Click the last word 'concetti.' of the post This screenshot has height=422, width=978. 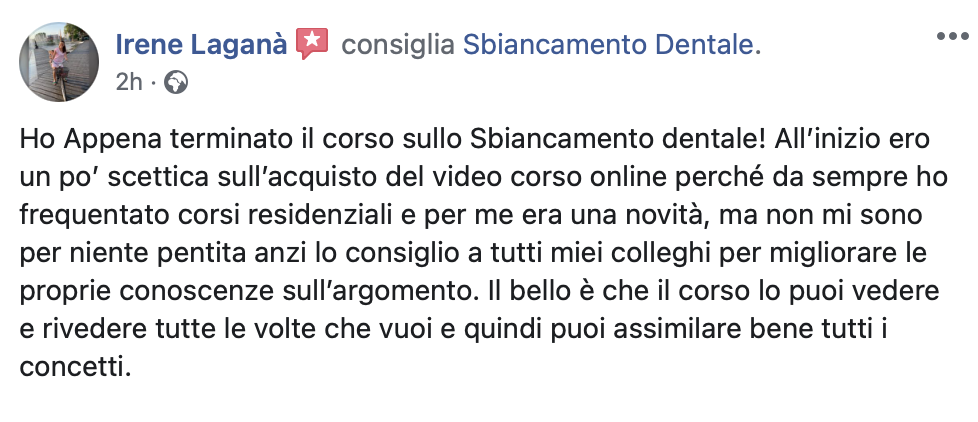coord(76,367)
